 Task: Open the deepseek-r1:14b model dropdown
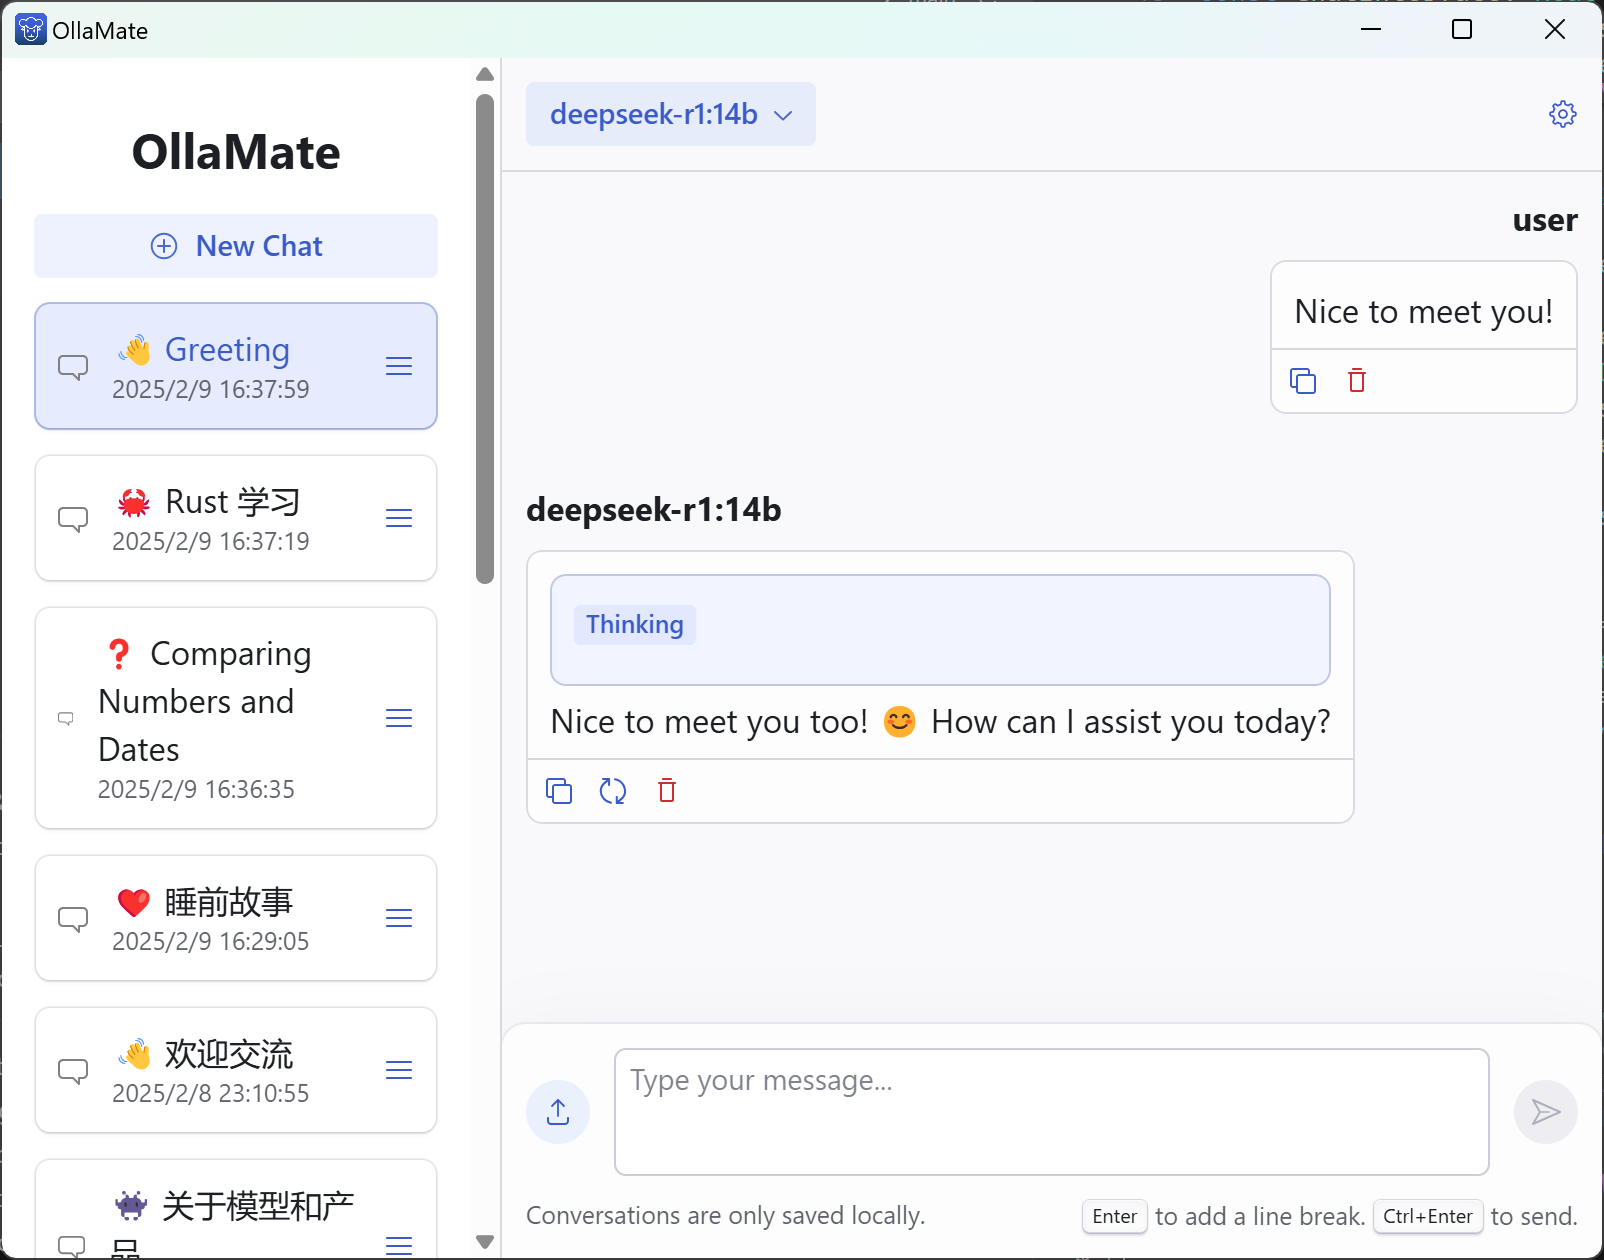(671, 114)
